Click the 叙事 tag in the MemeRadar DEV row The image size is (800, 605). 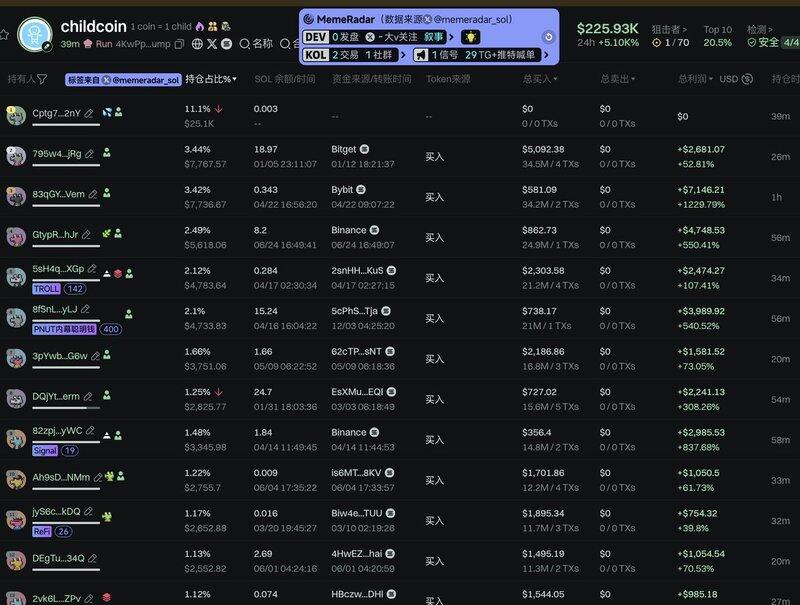tap(434, 37)
